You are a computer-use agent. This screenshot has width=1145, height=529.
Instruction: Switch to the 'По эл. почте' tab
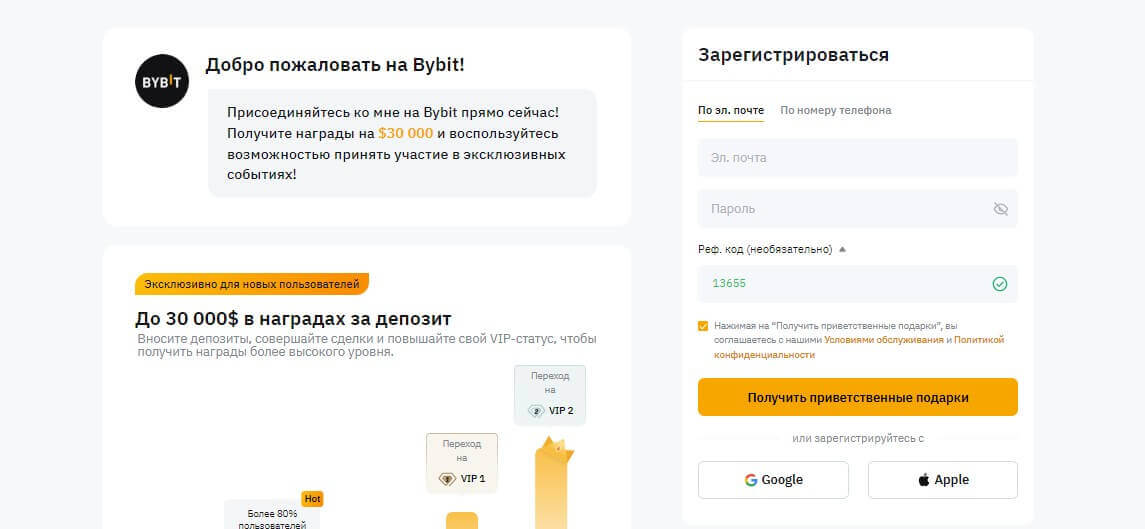point(730,110)
